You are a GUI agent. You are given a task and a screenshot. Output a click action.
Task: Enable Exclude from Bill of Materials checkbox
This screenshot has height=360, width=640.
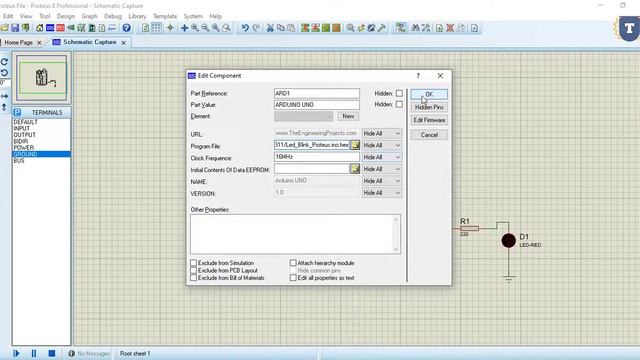193,278
